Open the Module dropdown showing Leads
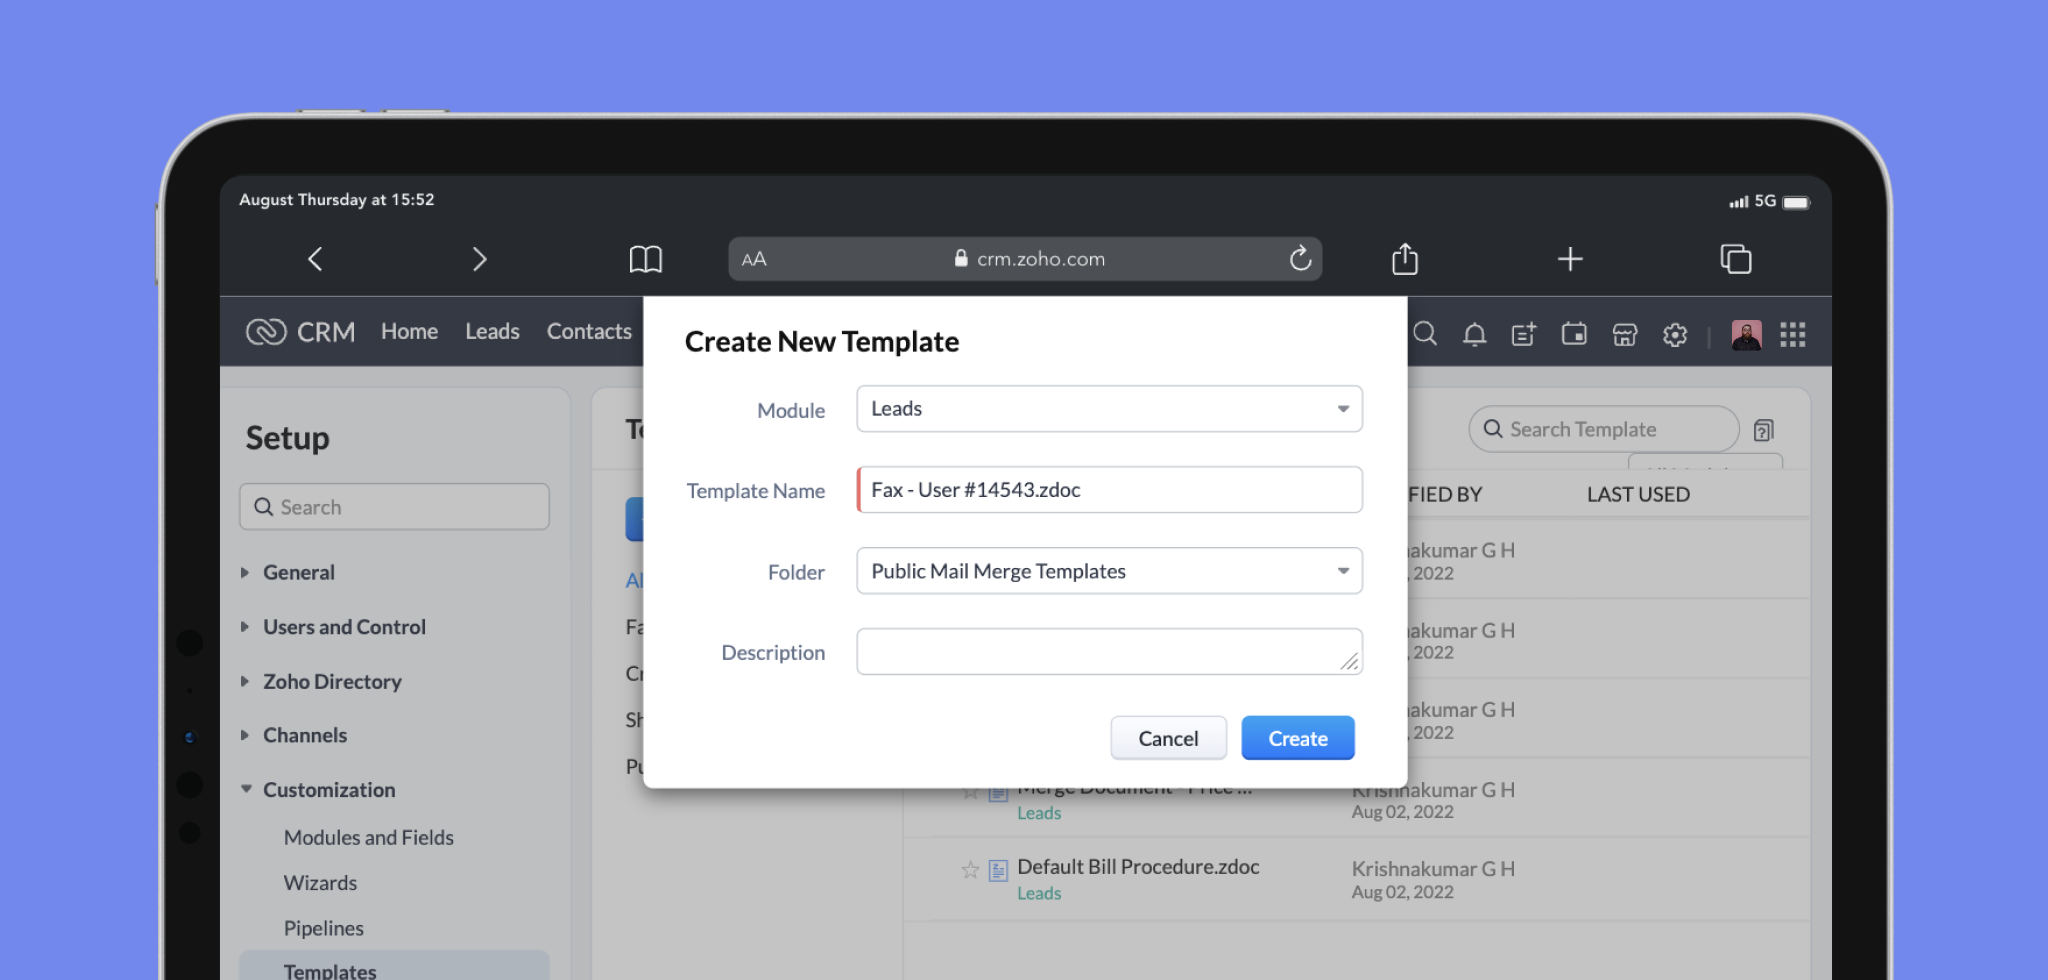 (x=1108, y=409)
